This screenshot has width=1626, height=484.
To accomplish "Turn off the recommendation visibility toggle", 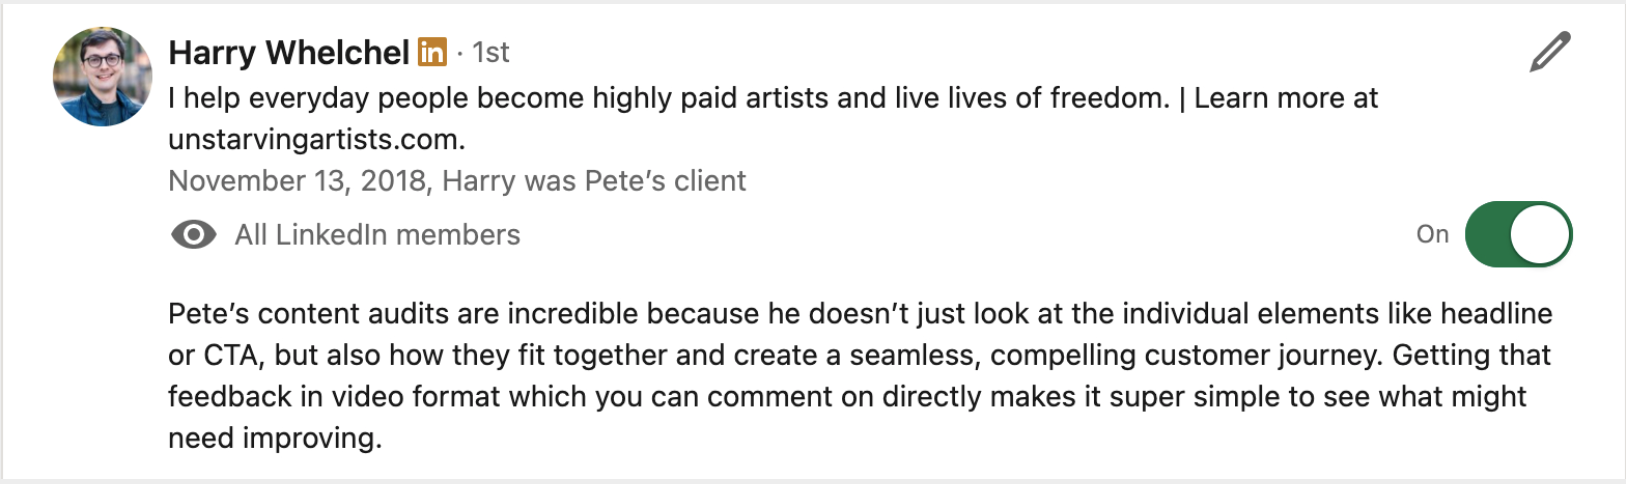I will coord(1517,235).
